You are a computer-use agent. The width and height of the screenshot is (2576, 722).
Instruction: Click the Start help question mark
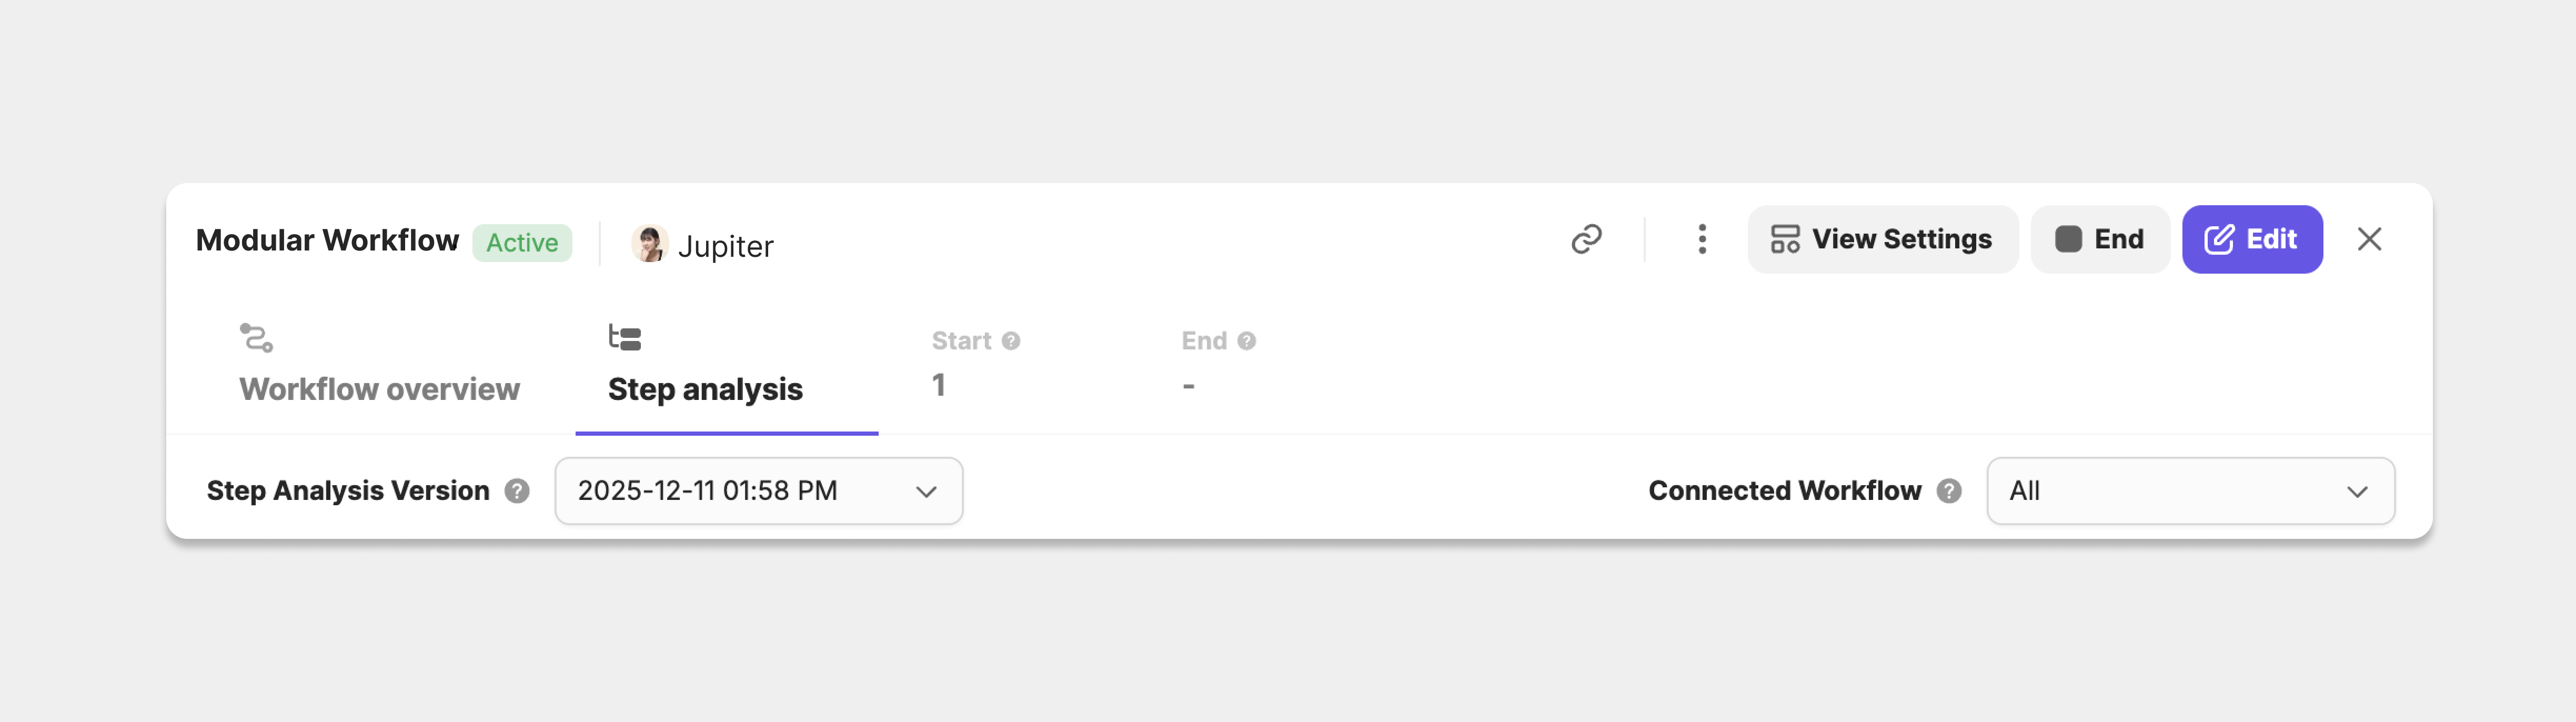coord(1011,341)
